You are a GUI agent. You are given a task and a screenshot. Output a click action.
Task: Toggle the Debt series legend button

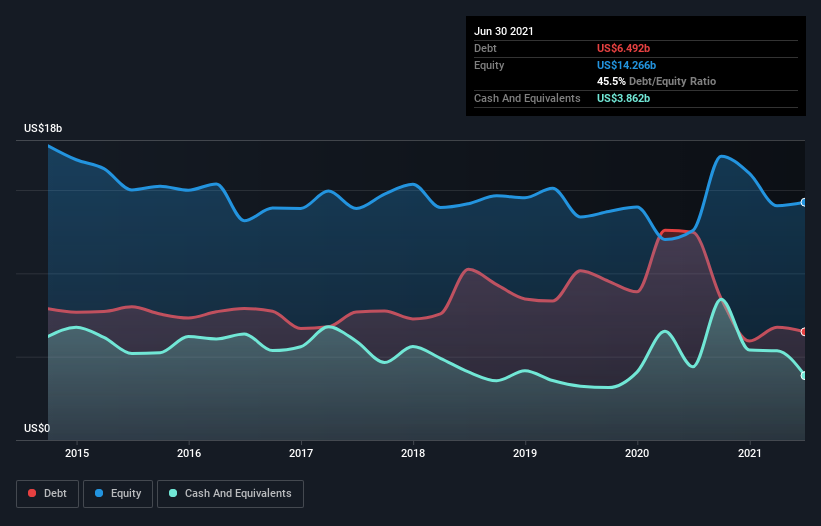[47, 494]
